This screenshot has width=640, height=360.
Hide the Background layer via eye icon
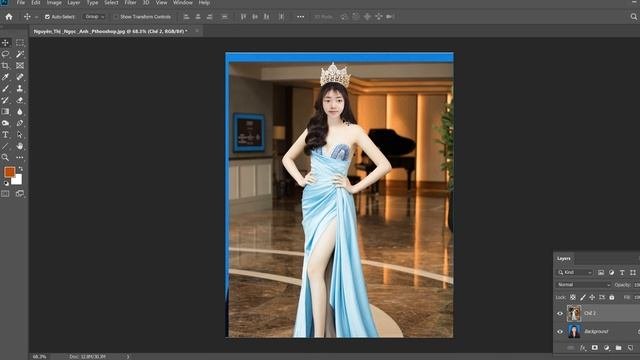click(560, 331)
